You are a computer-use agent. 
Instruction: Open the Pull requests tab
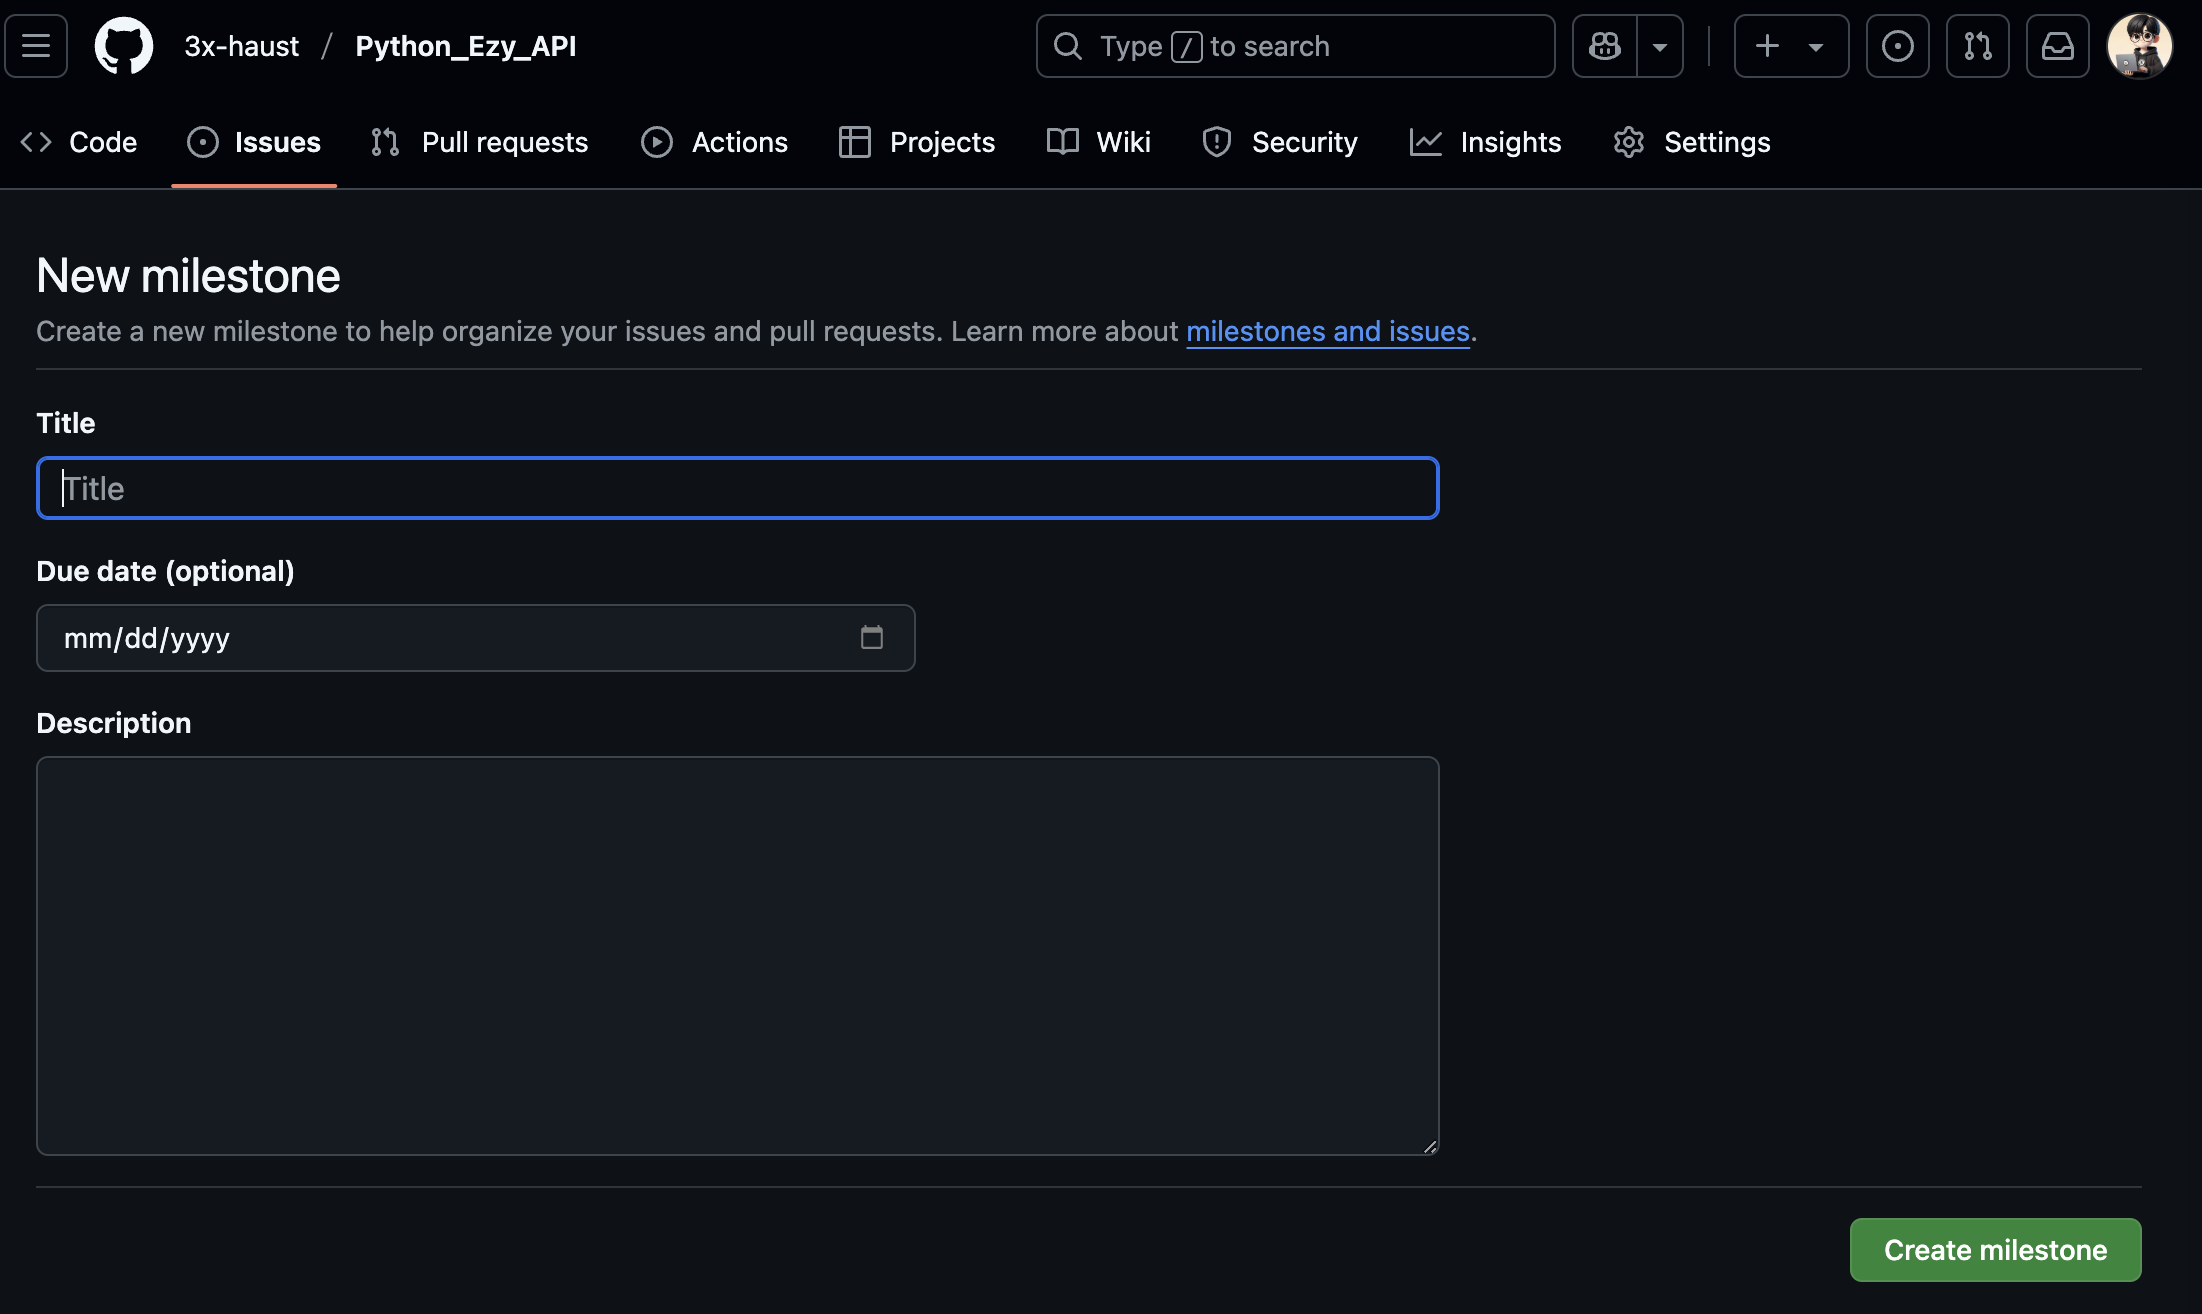tap(480, 142)
